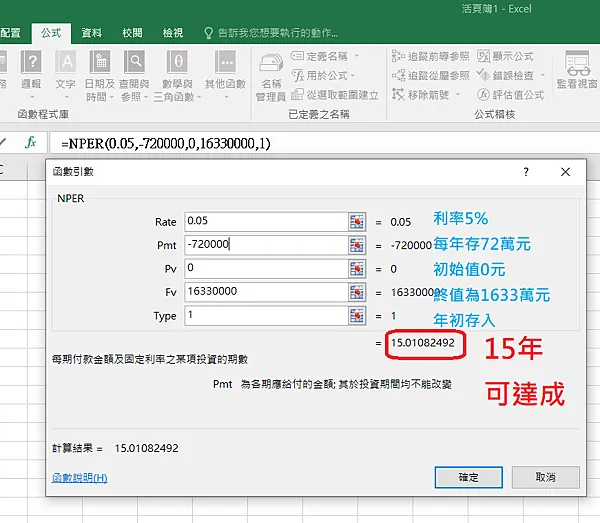Expand the 數學與三角函數 dropdown arrow
Screen dimensions: 600x523
pos(199,97)
